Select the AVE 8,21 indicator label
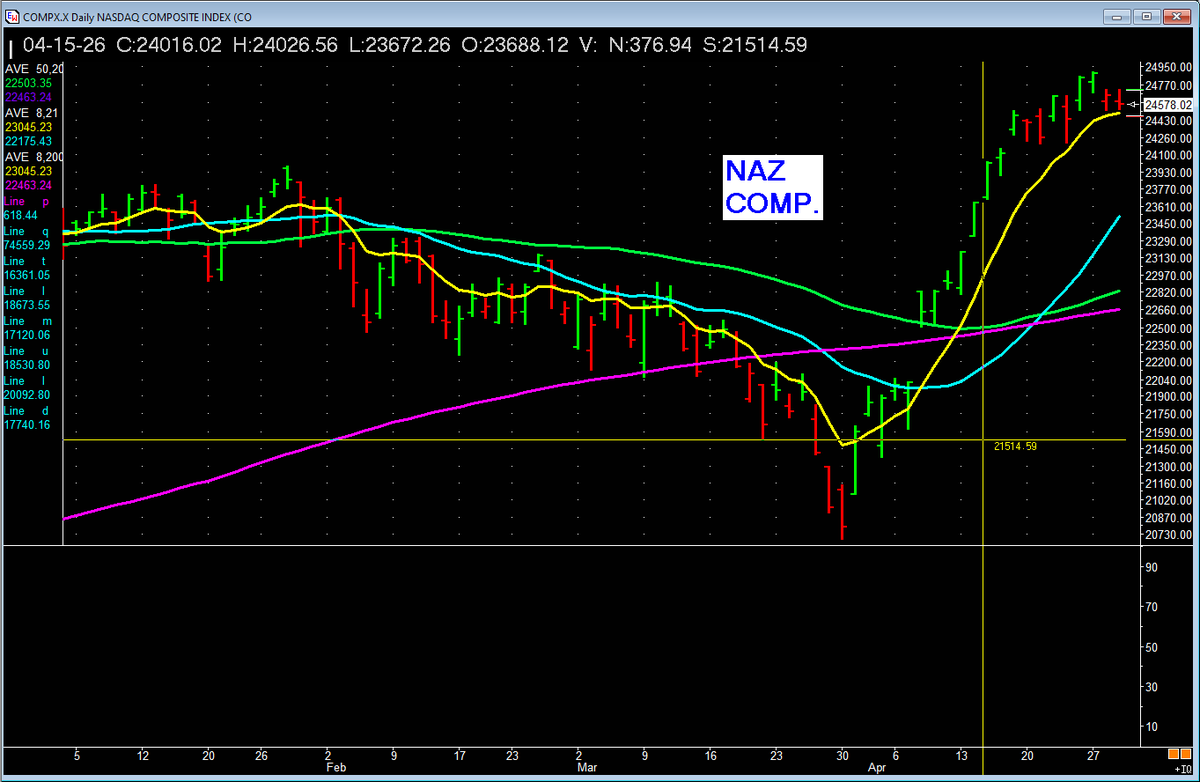1200x782 pixels. click(x=33, y=113)
